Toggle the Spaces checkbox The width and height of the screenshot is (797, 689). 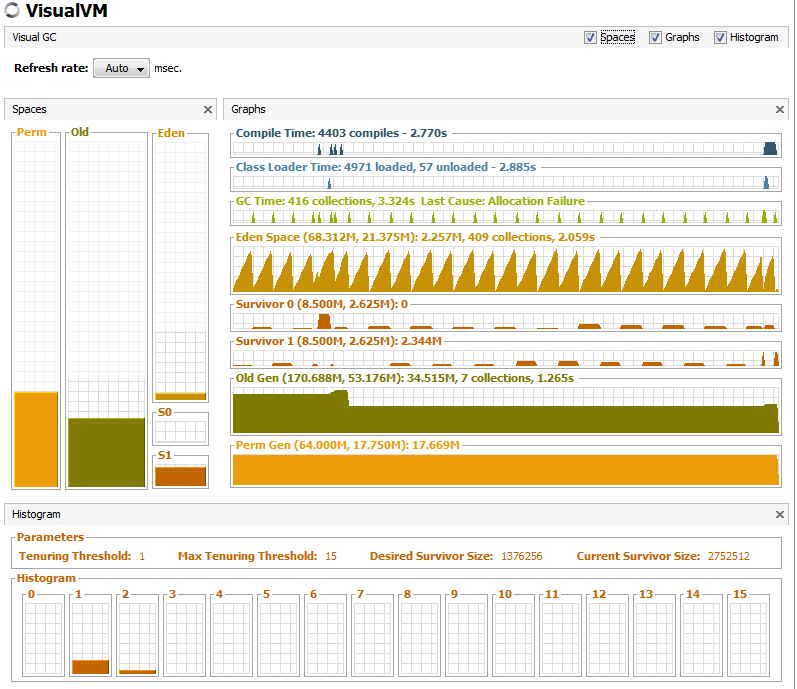[x=590, y=38]
